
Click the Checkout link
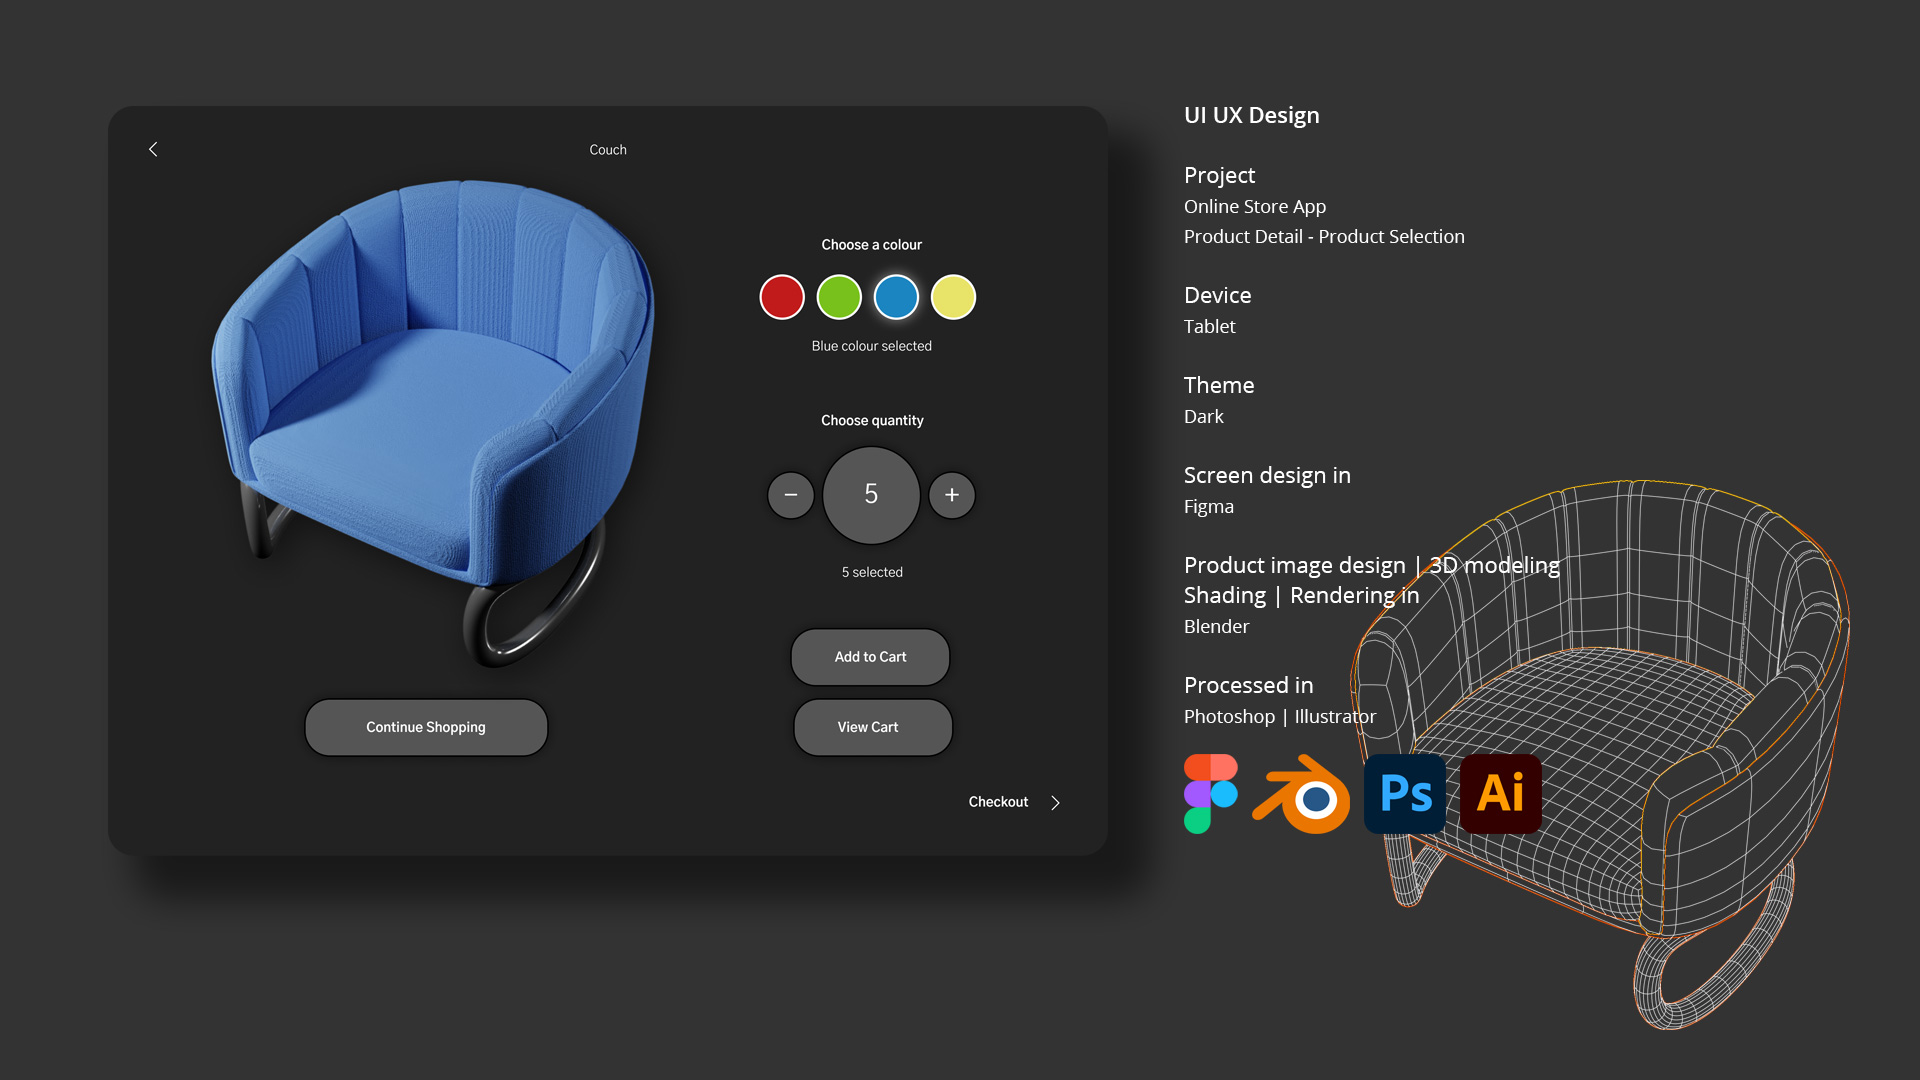click(998, 802)
